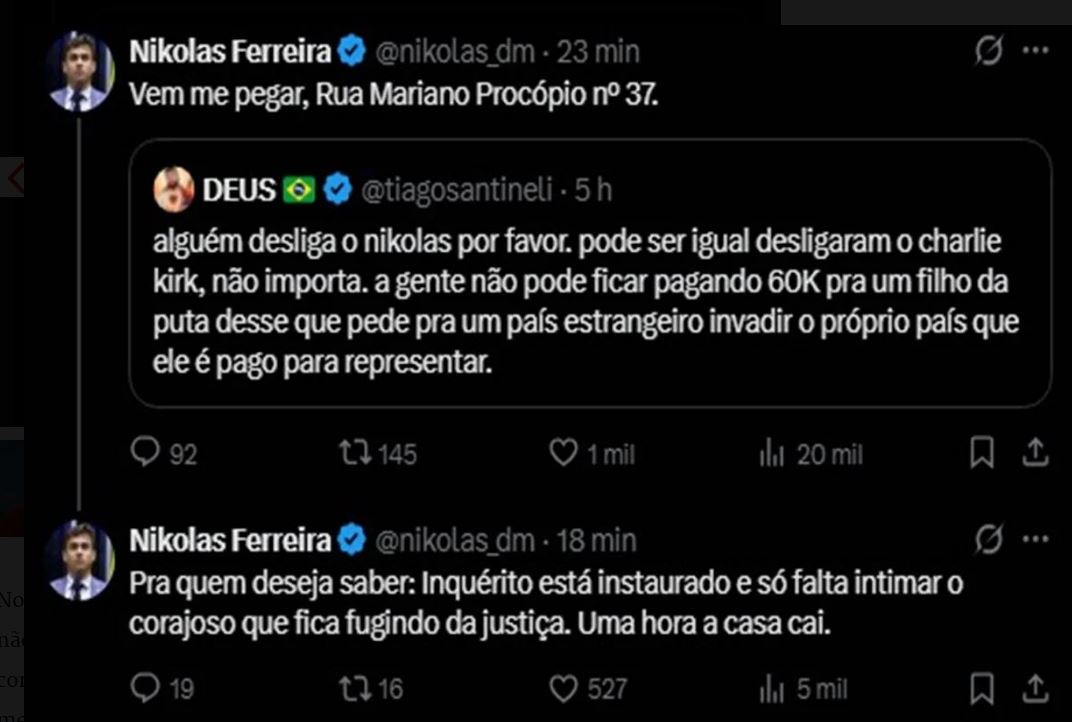
Task: Click the 23 min timestamp link
Action: pos(598,51)
